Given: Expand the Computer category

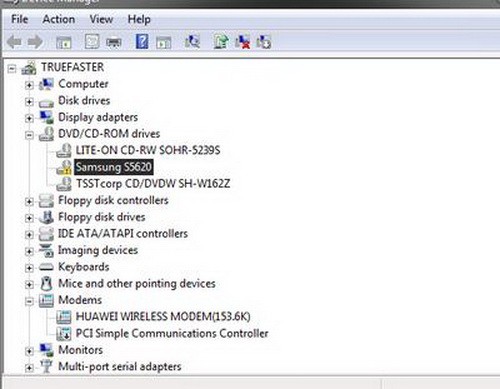Looking at the screenshot, I should pos(29,85).
